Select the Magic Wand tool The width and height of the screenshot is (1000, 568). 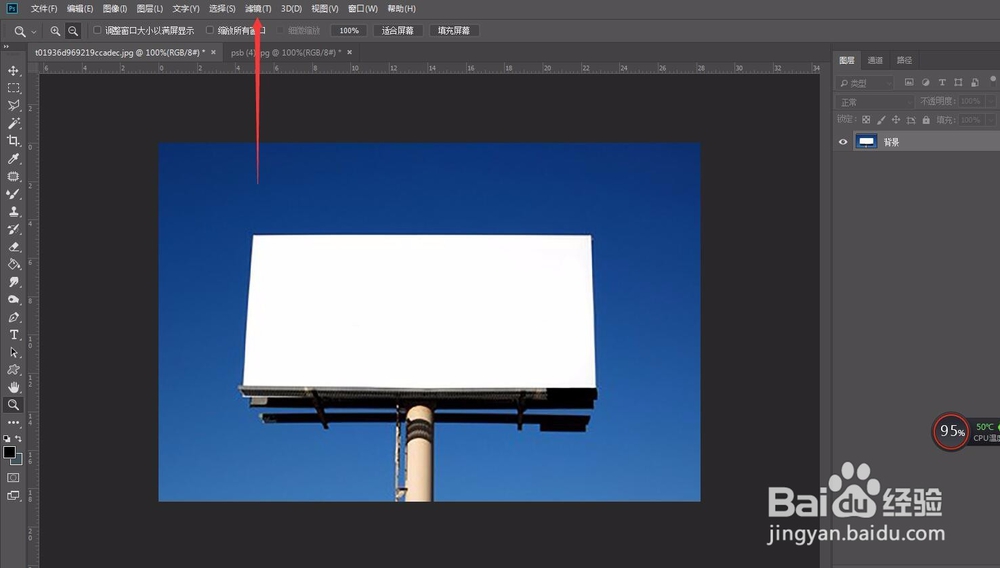pyautogui.click(x=13, y=123)
